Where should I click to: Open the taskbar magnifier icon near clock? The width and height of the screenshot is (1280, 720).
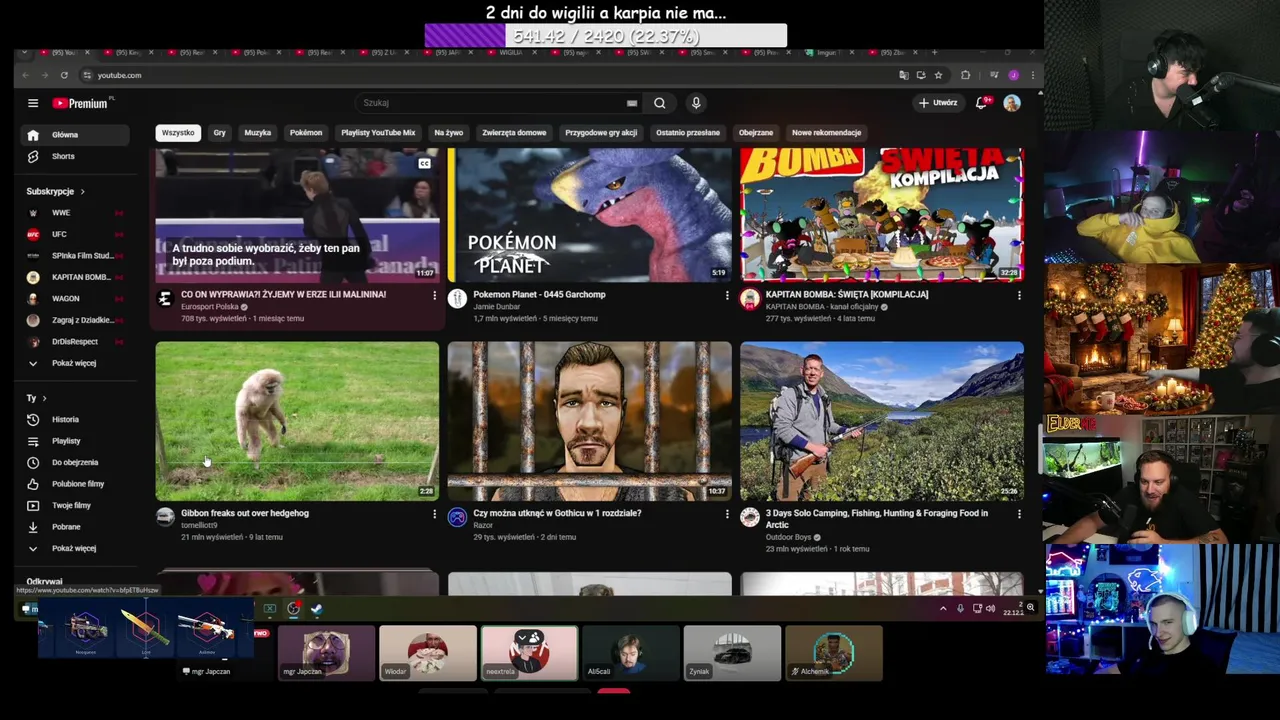[1030, 607]
